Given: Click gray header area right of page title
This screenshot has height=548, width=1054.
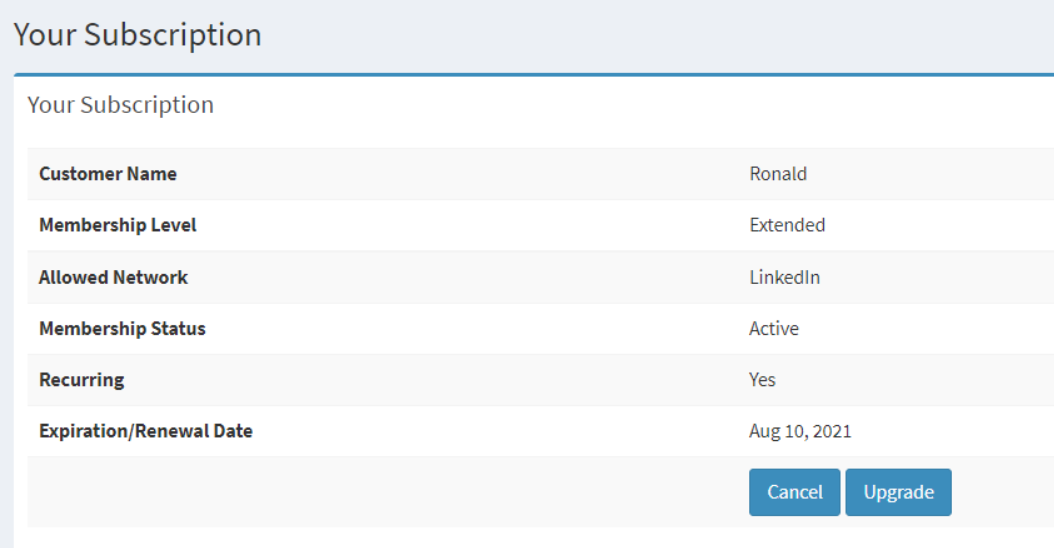Looking at the screenshot, I should coord(650,34).
